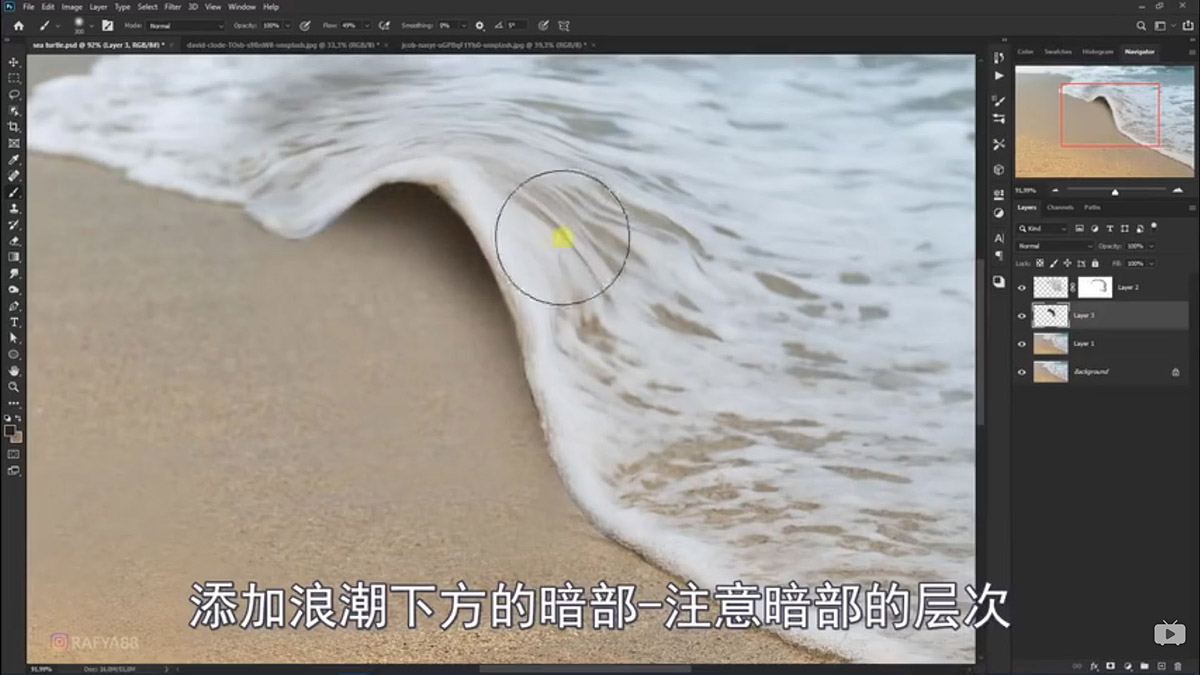
Task: Open the Add layer mask icon
Action: 1110,665
